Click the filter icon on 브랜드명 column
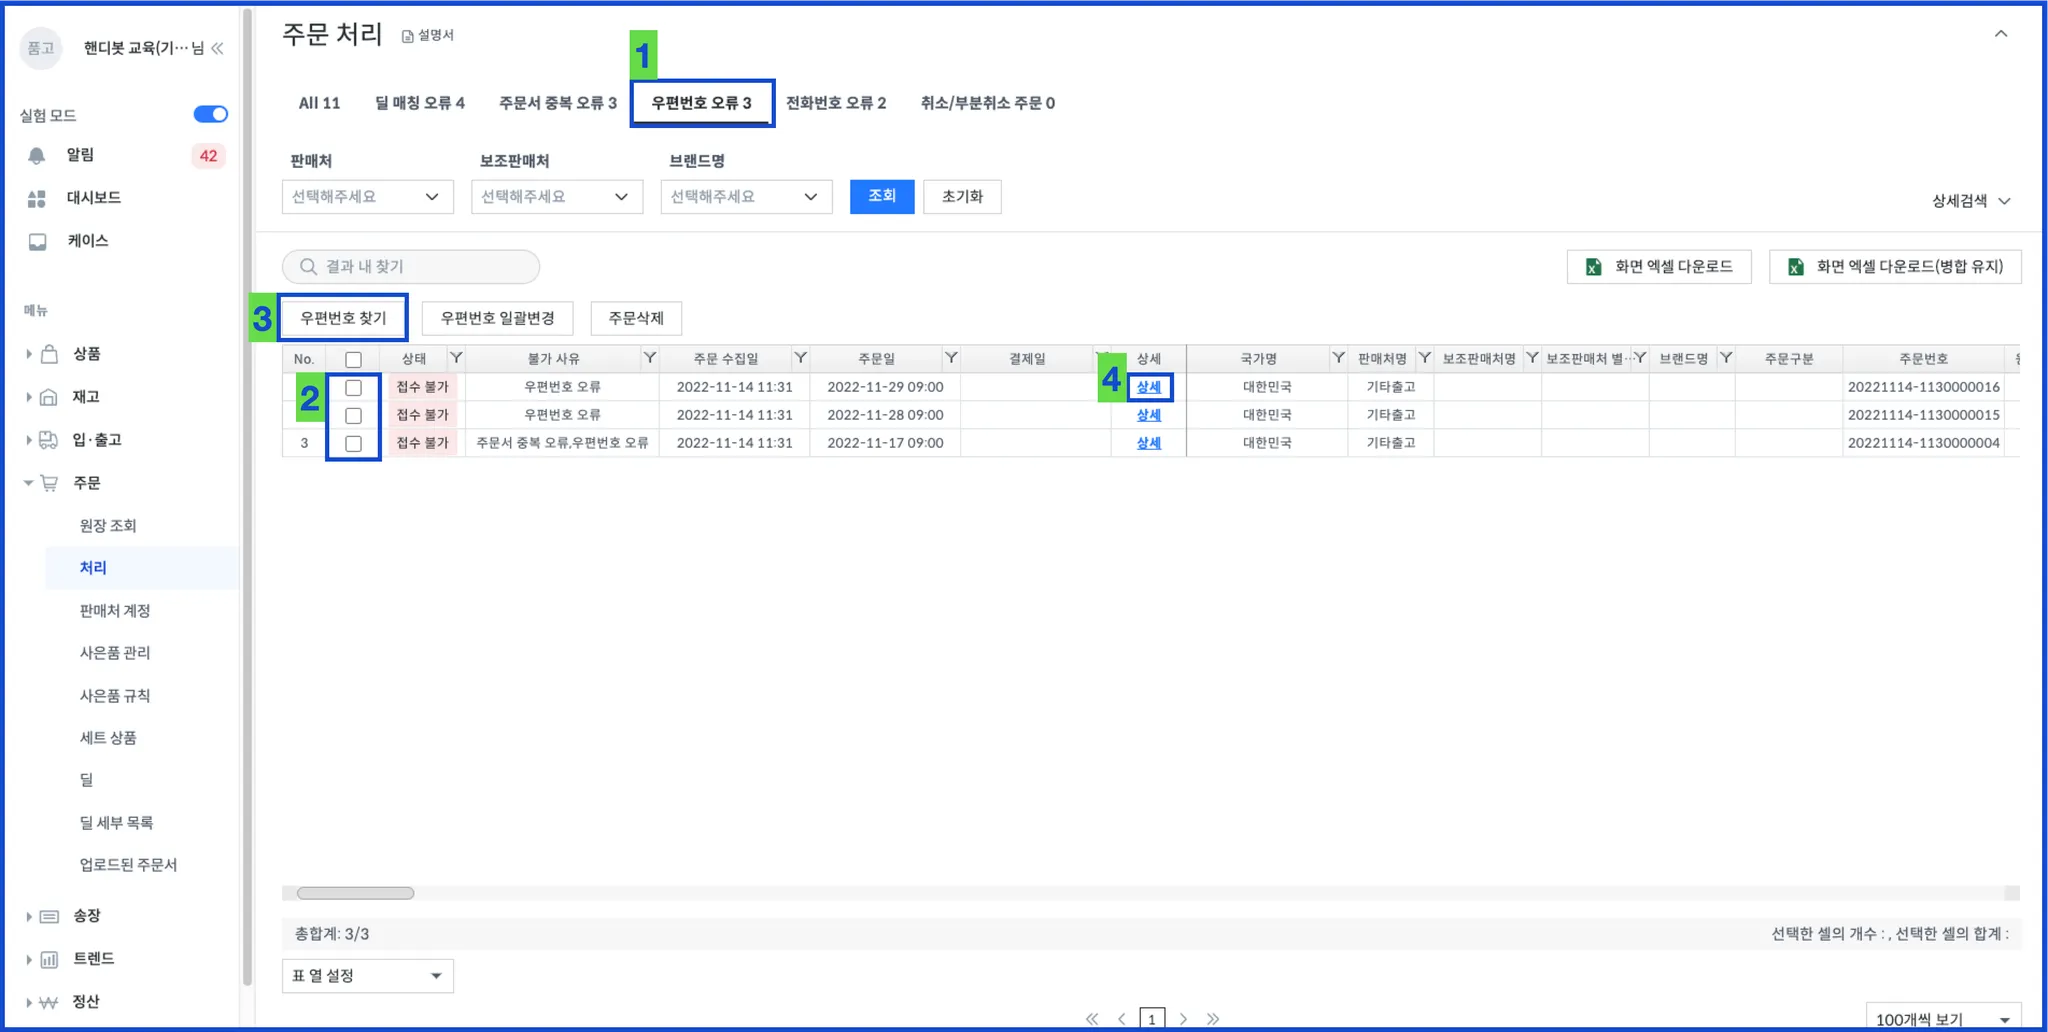Screen dimensions: 2048x1032 coord(1726,358)
